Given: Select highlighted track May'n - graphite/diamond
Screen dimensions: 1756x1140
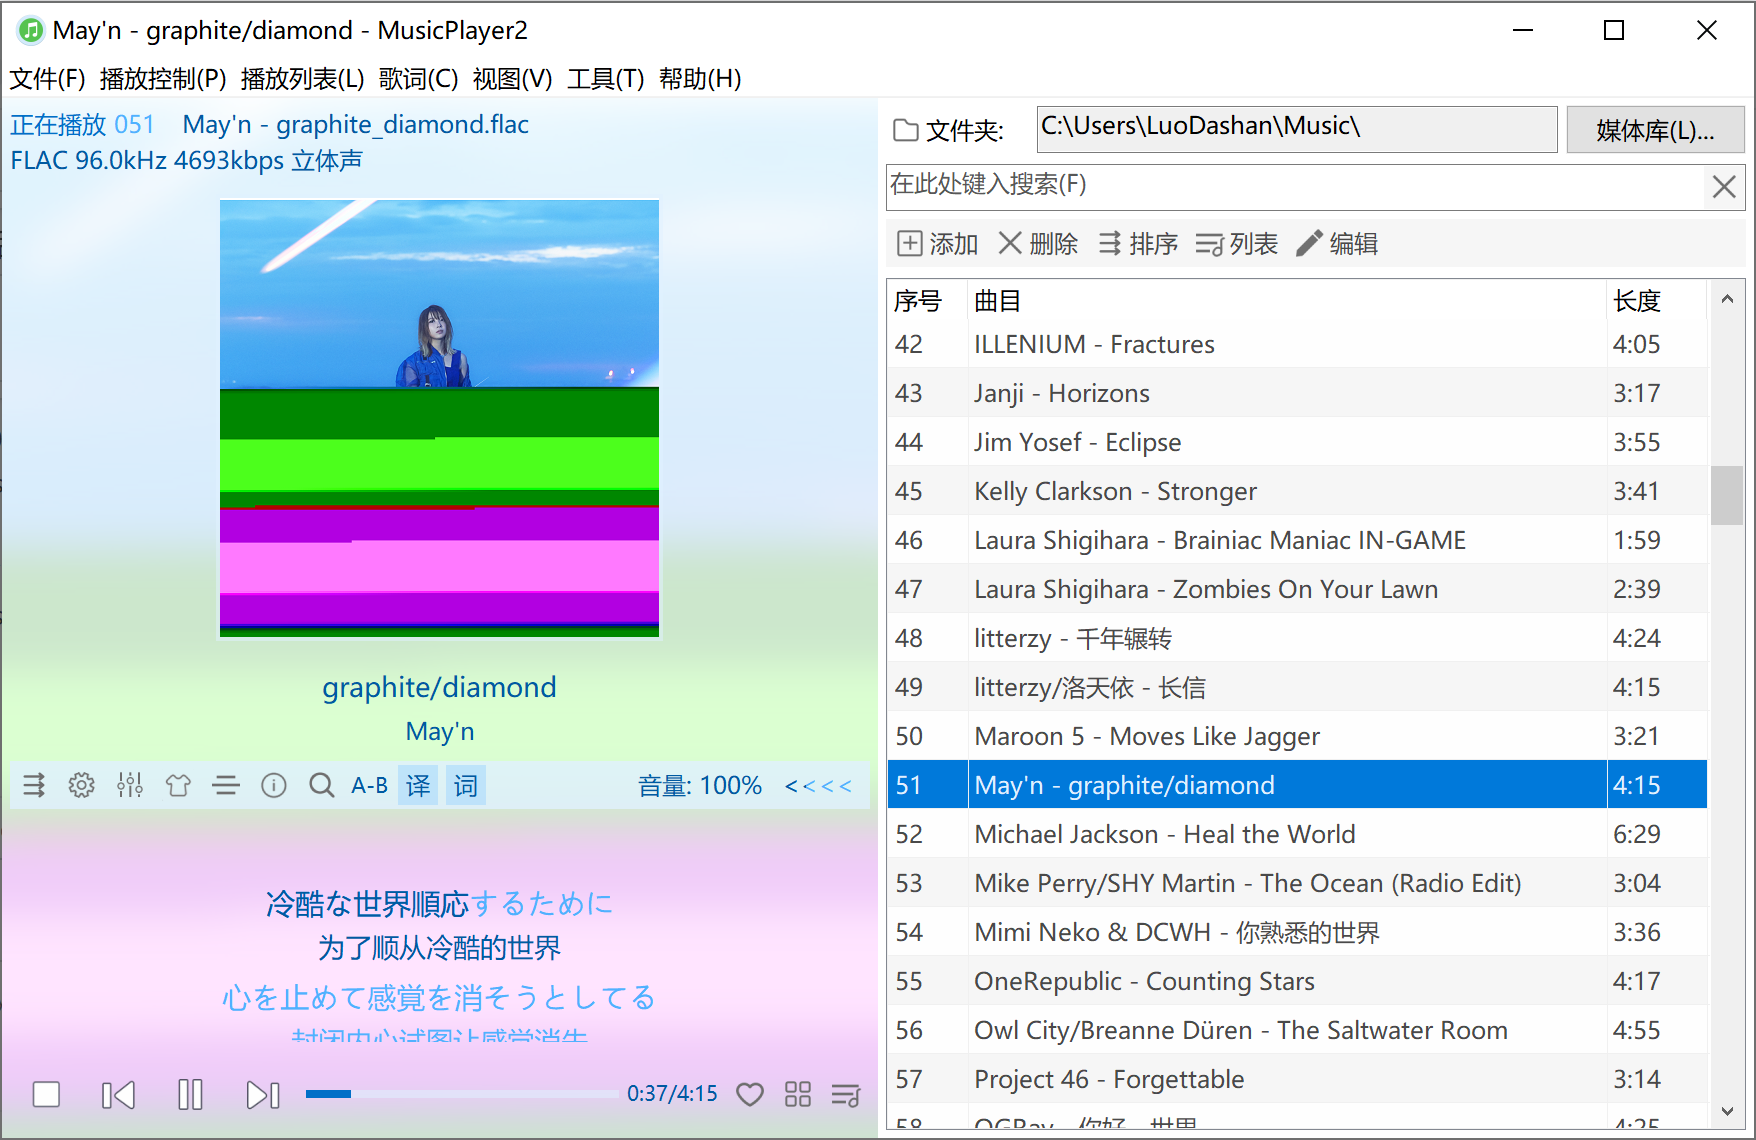Looking at the screenshot, I should point(1297,785).
